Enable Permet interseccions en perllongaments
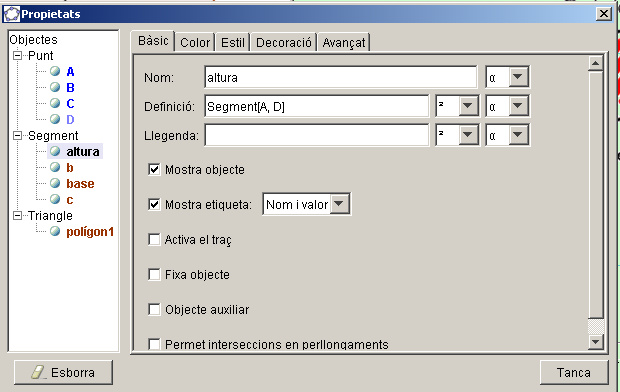 tap(154, 344)
